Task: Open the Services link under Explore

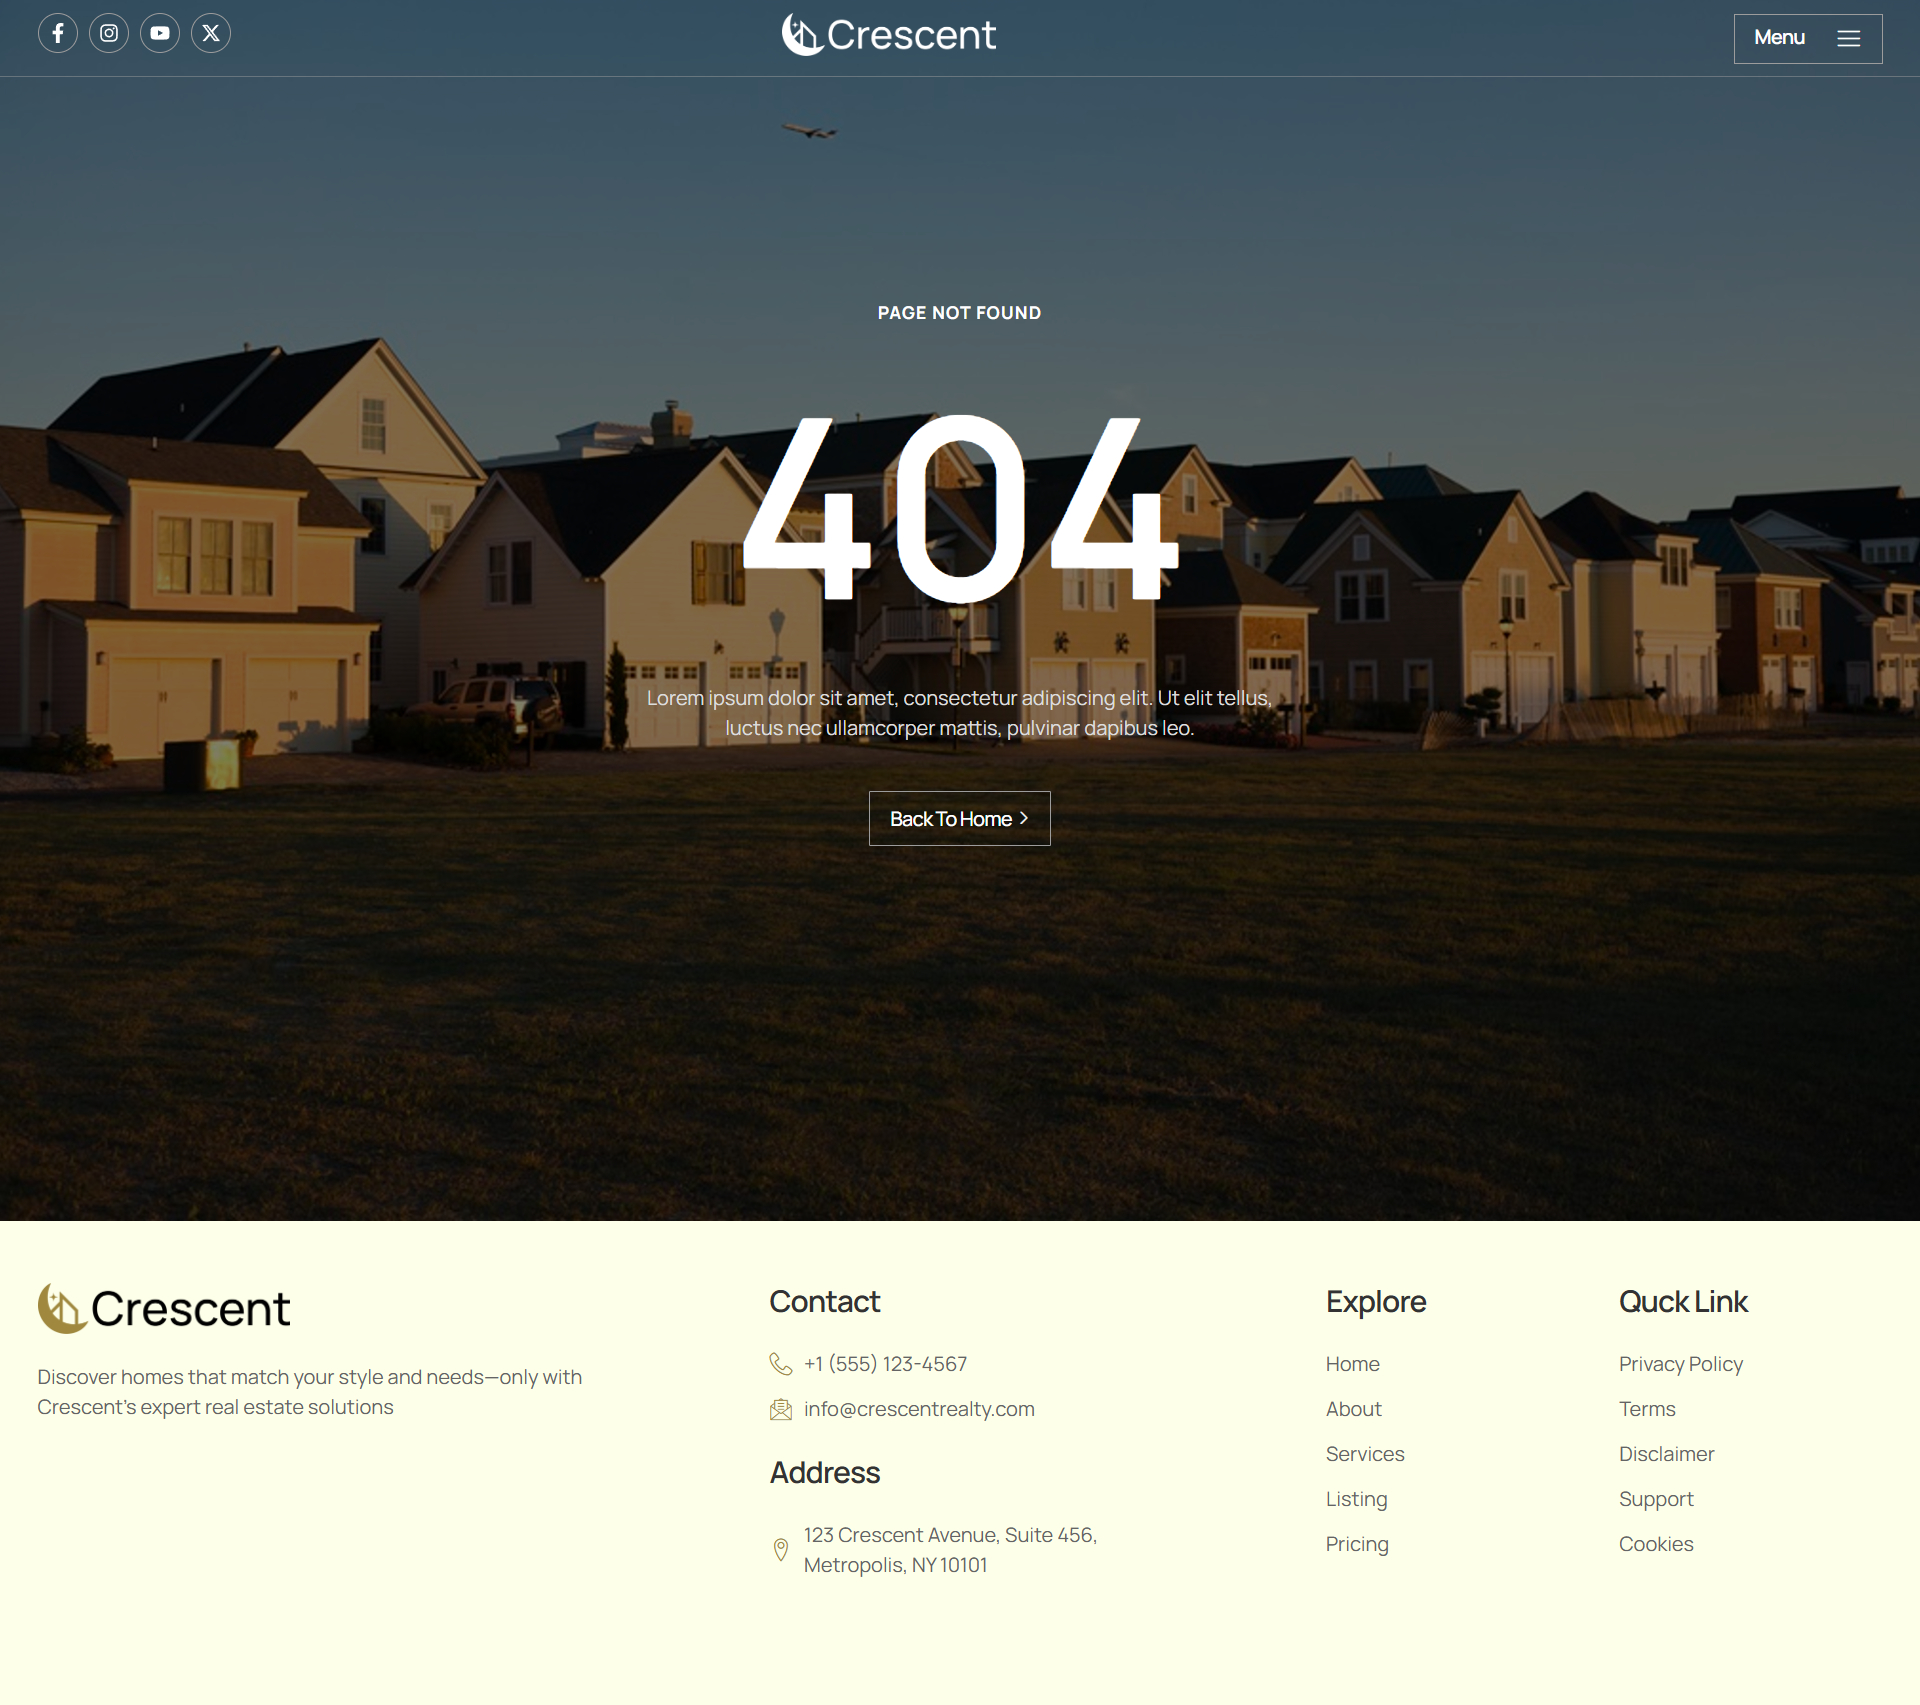Action: tap(1364, 1454)
